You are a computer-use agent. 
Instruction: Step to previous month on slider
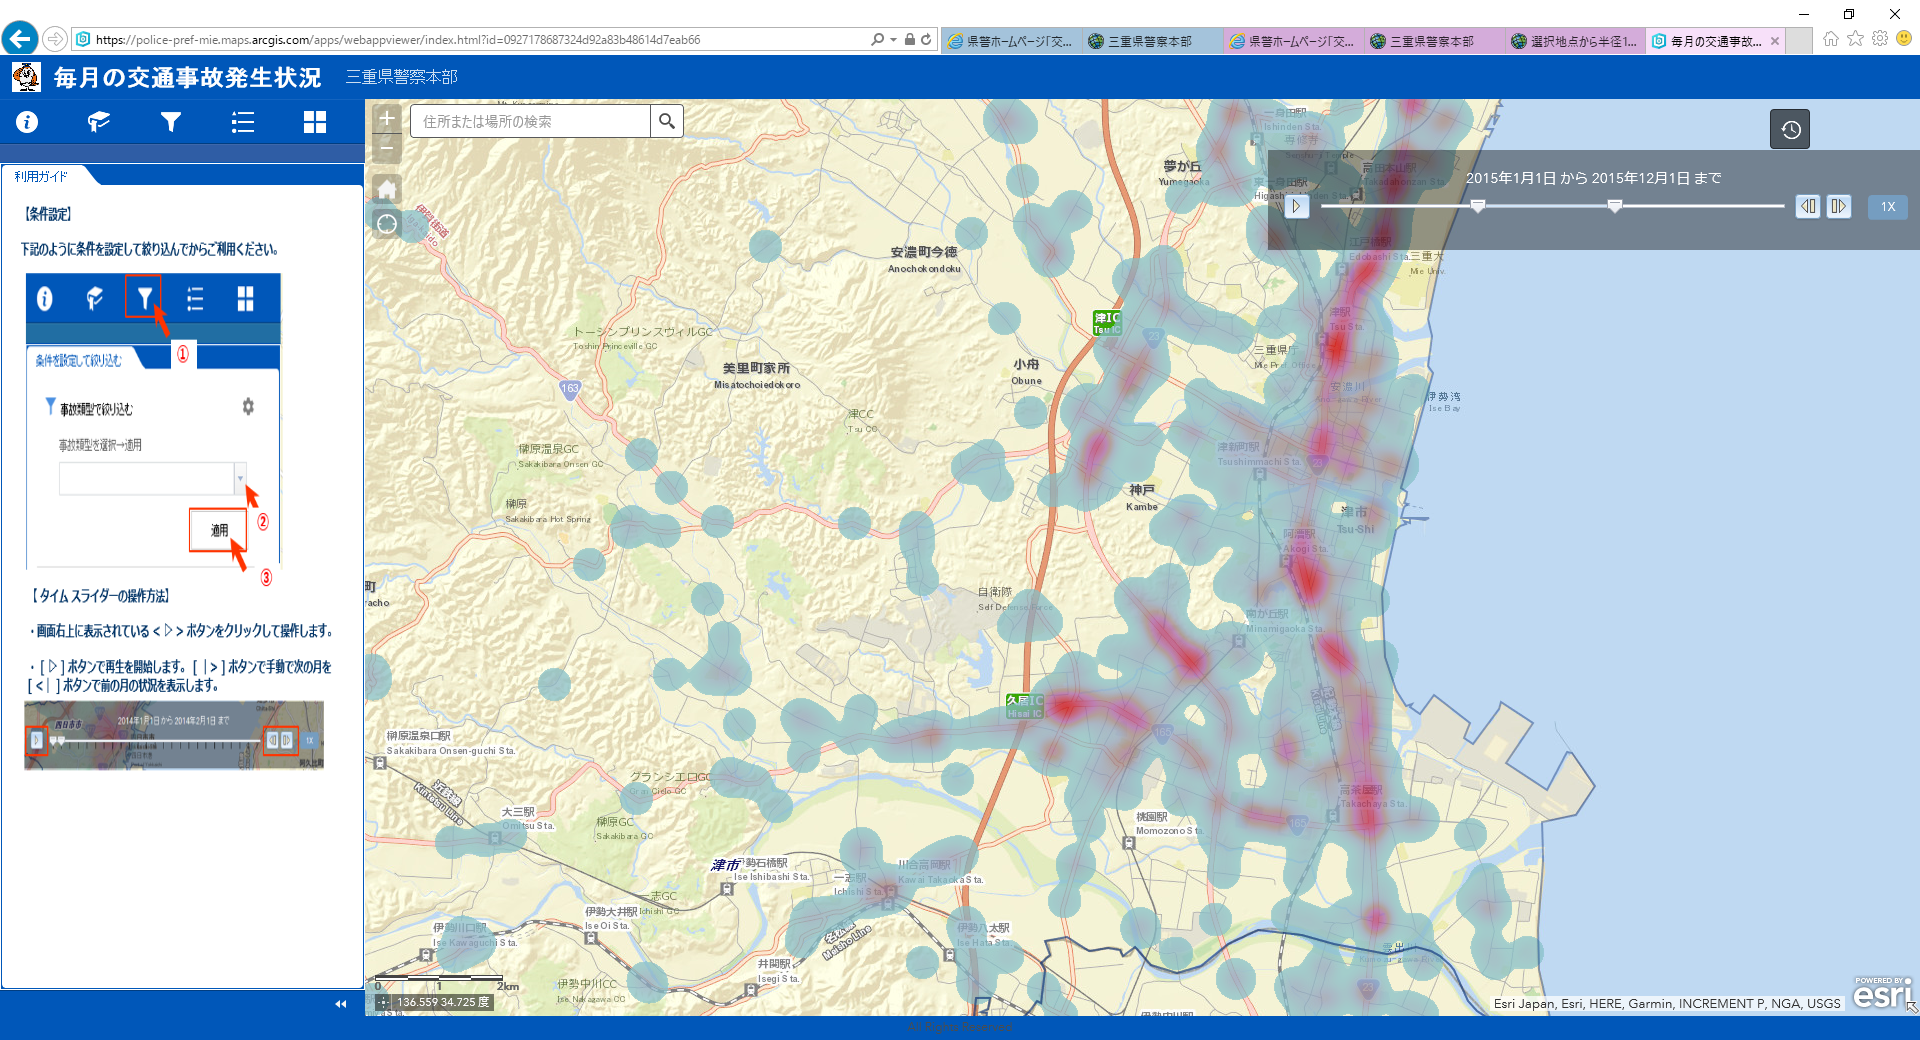(1807, 207)
